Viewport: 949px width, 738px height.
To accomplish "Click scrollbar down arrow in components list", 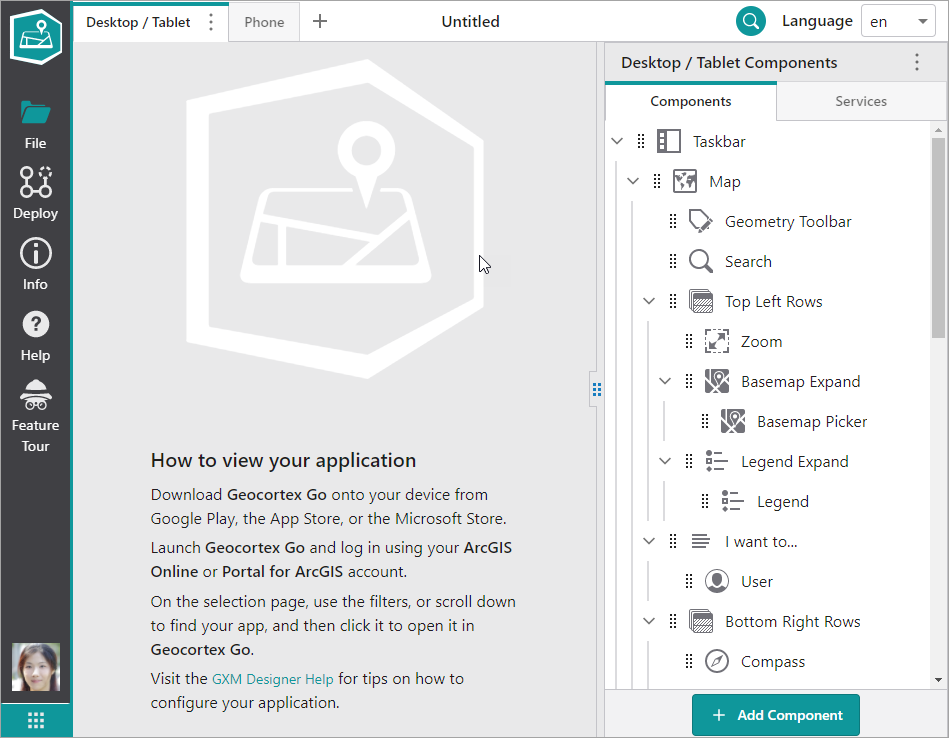I will pos(938,680).
